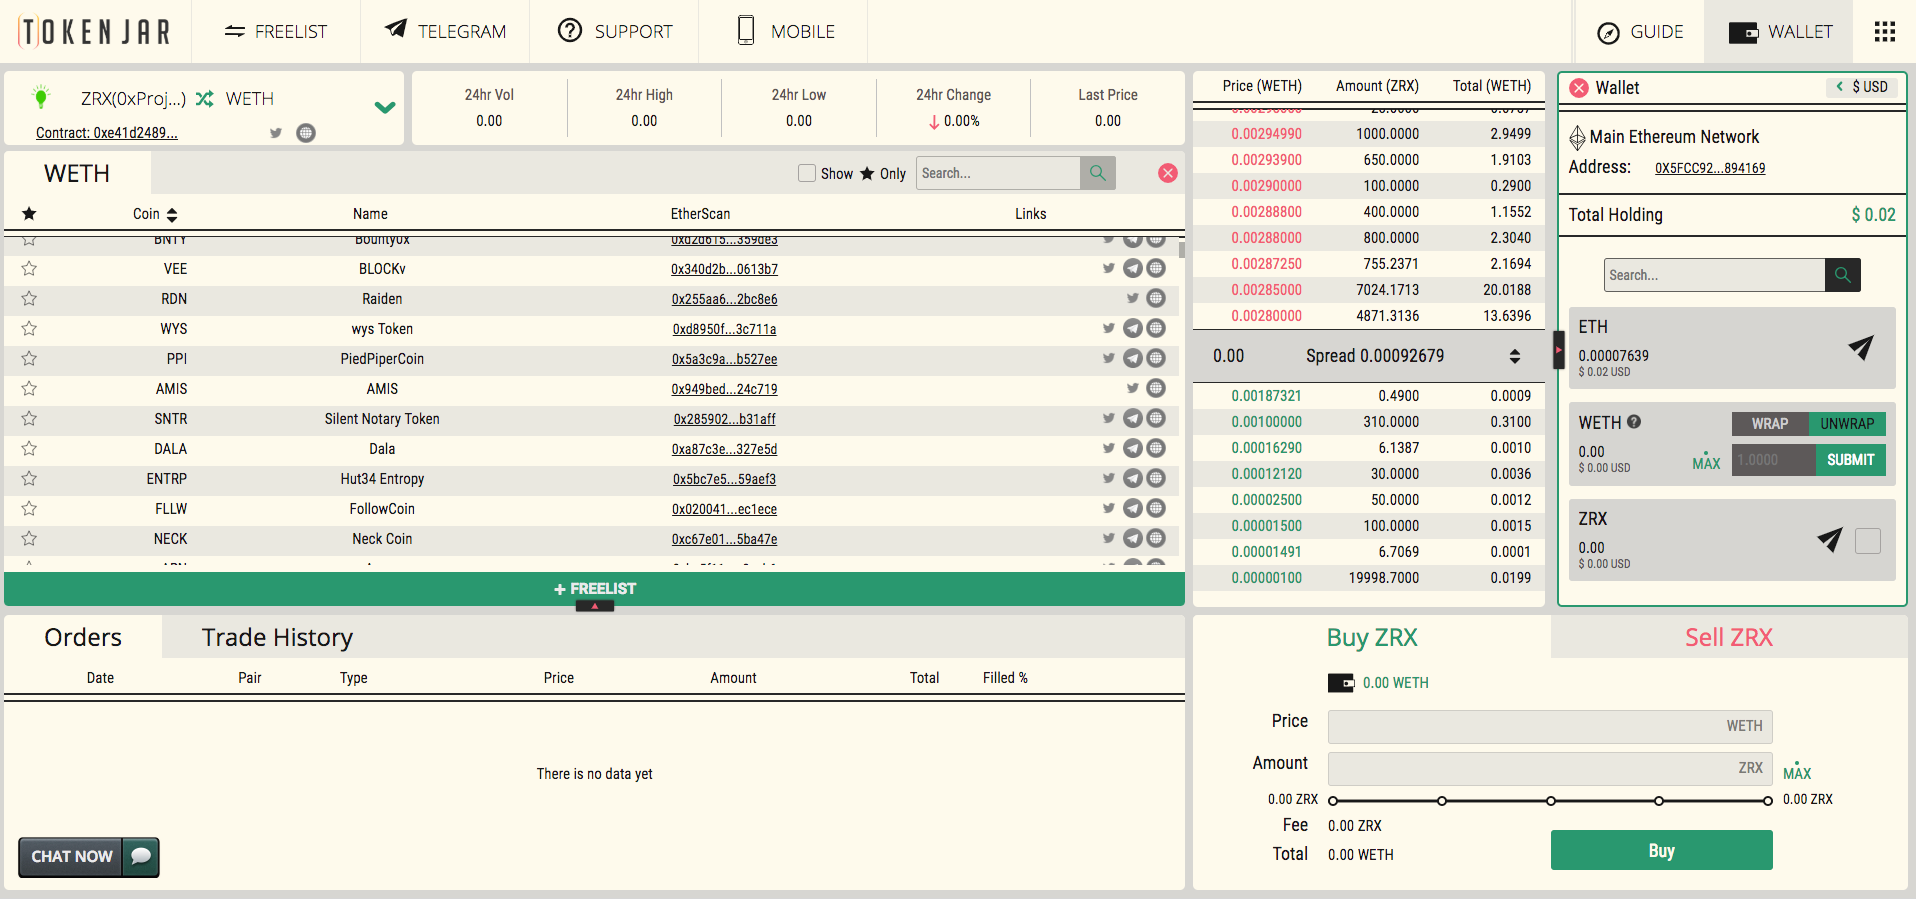1916x901 pixels.
Task: Open the apps grid menu icon
Action: point(1884,32)
